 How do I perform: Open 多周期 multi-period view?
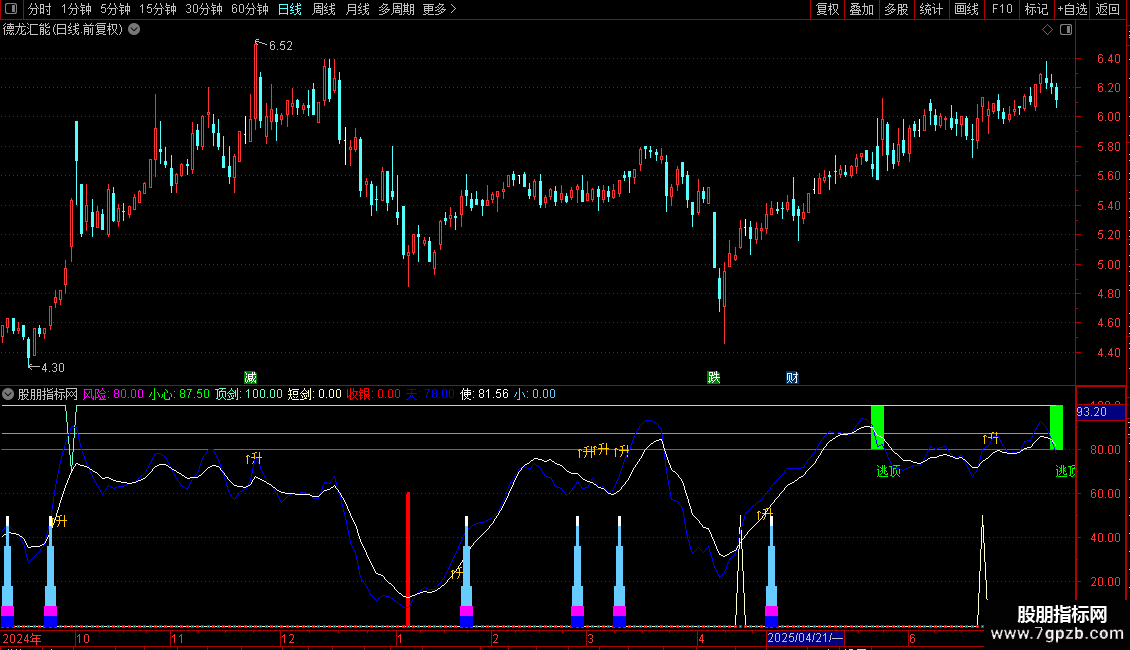pyautogui.click(x=396, y=9)
